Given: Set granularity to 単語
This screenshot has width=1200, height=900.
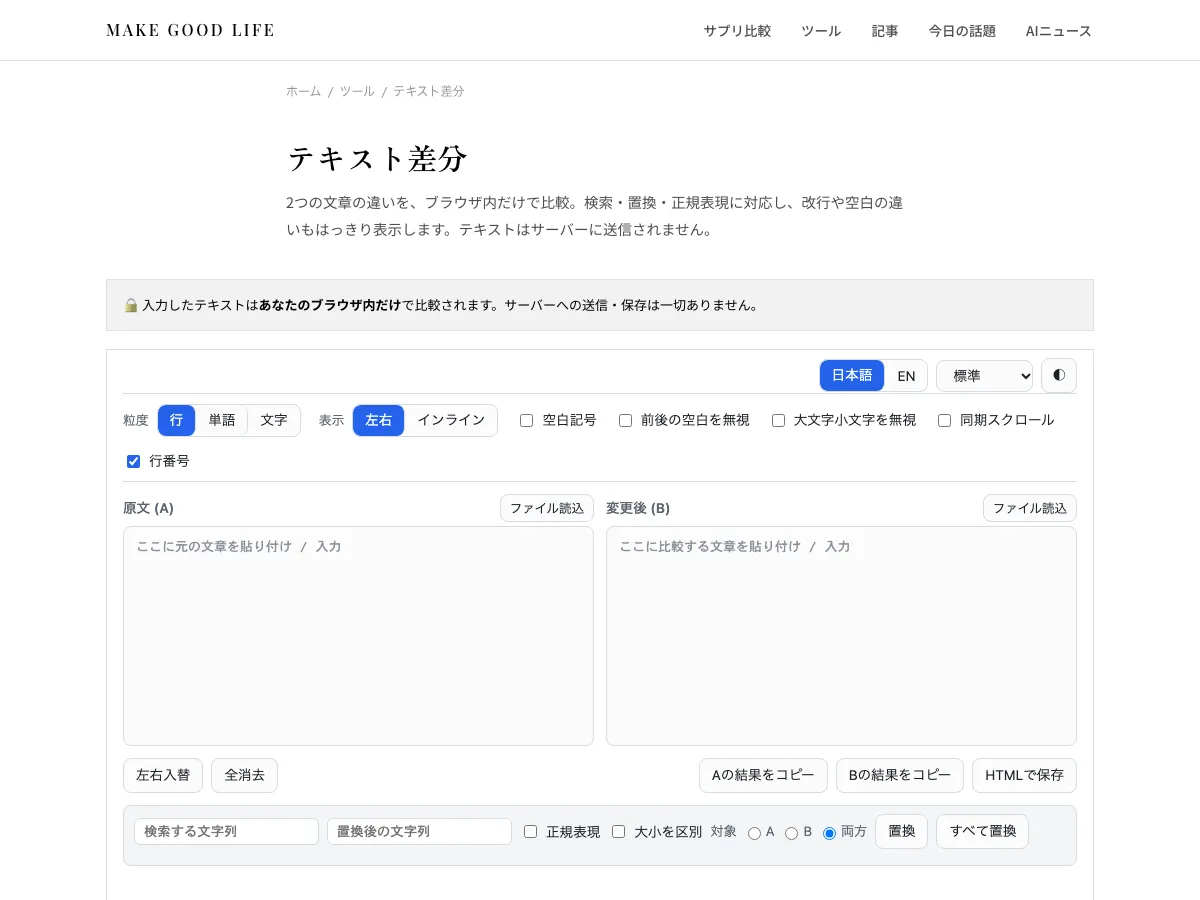Looking at the screenshot, I should coord(222,420).
